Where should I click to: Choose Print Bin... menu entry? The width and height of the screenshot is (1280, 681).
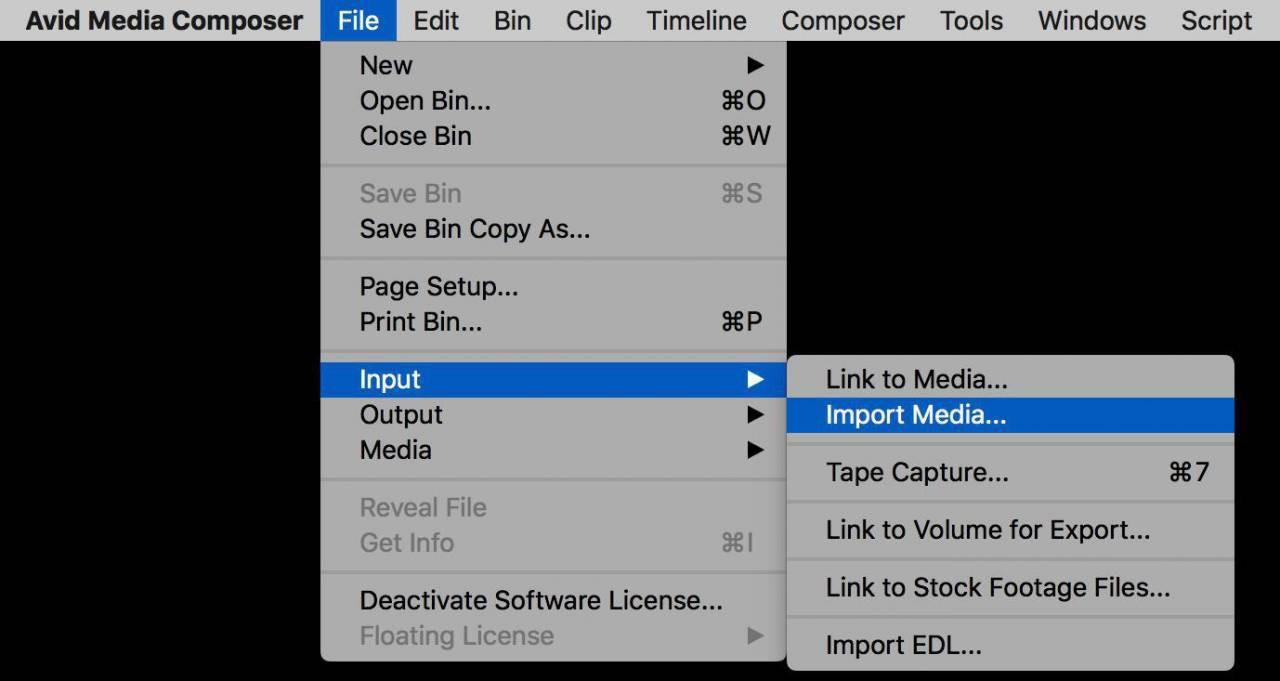pyautogui.click(x=553, y=322)
